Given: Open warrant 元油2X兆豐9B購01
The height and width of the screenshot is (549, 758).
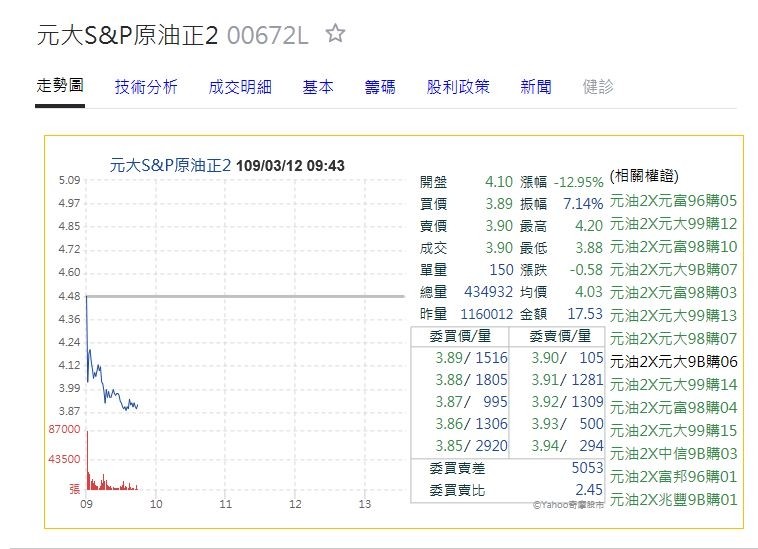Looking at the screenshot, I should point(673,499).
